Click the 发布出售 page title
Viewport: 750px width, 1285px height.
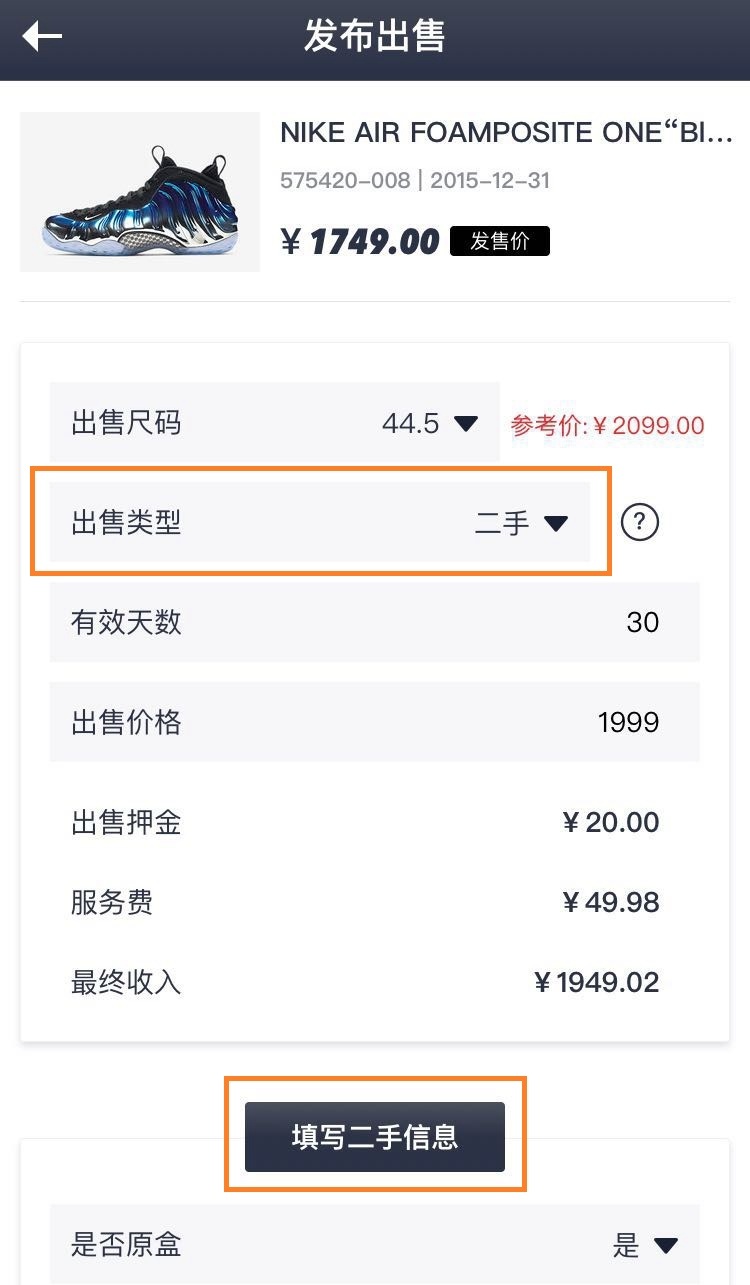(375, 37)
